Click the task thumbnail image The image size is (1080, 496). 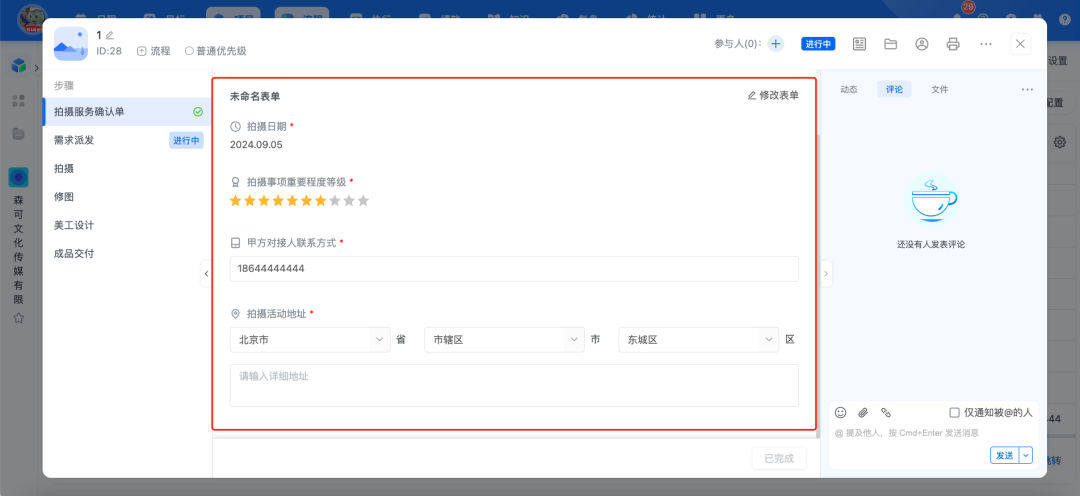(x=71, y=43)
